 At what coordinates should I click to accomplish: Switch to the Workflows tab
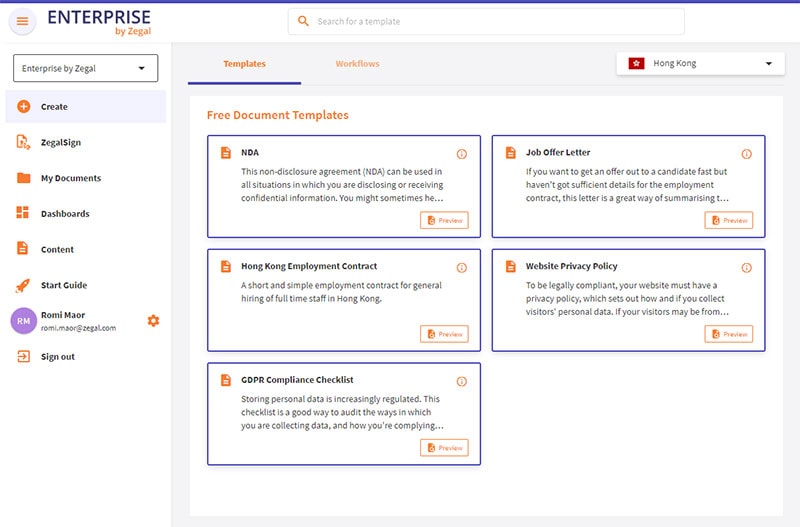(x=357, y=64)
